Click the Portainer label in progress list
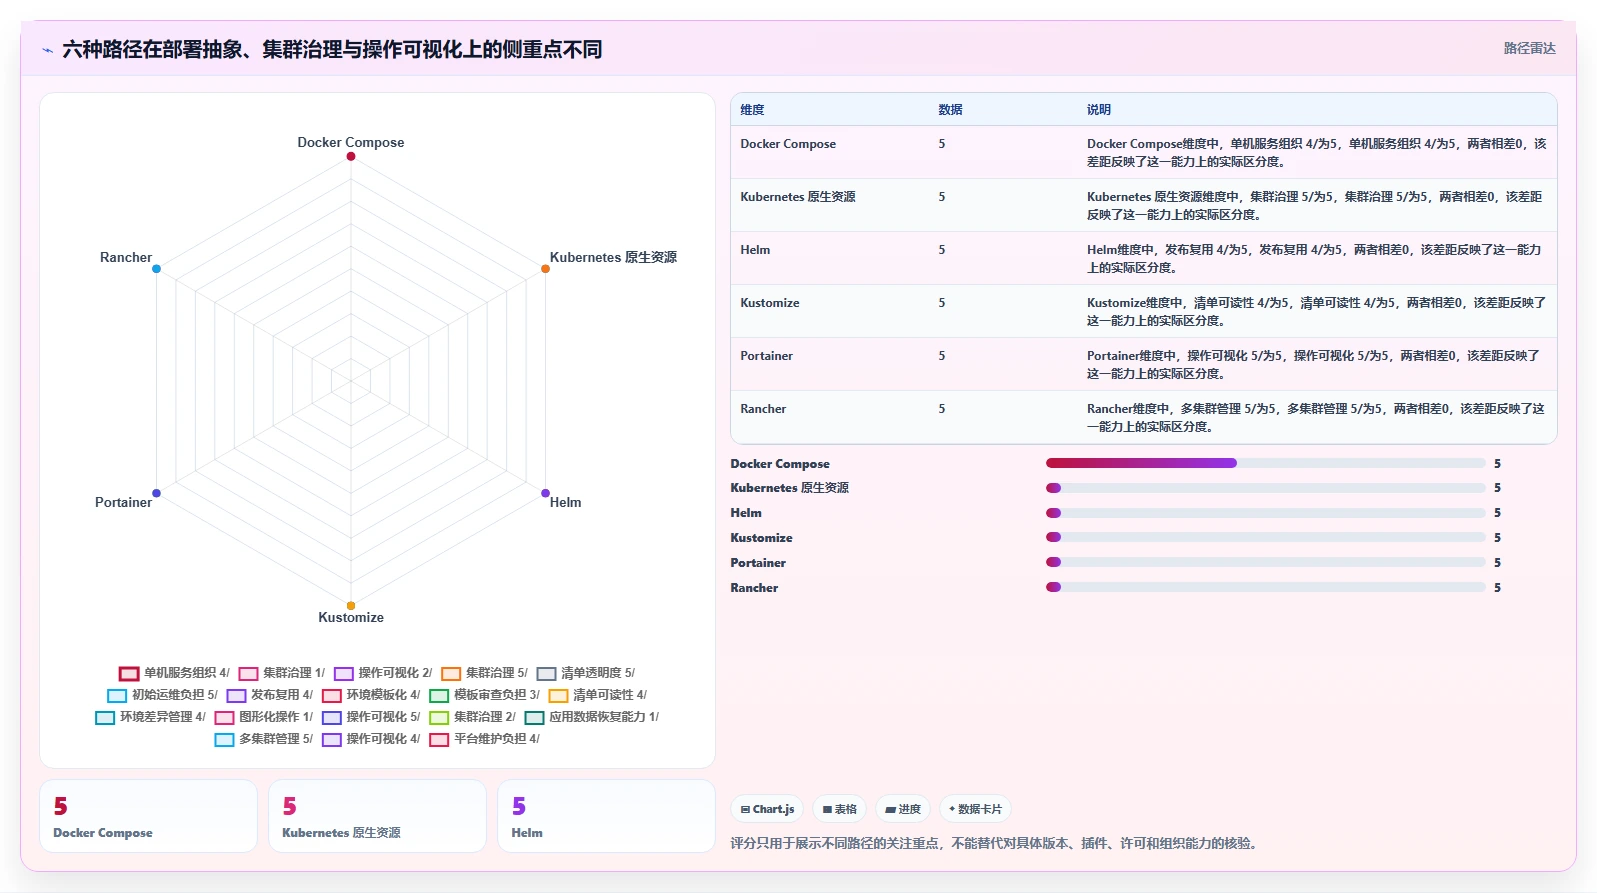This screenshot has height=893, width=1597. click(x=758, y=563)
